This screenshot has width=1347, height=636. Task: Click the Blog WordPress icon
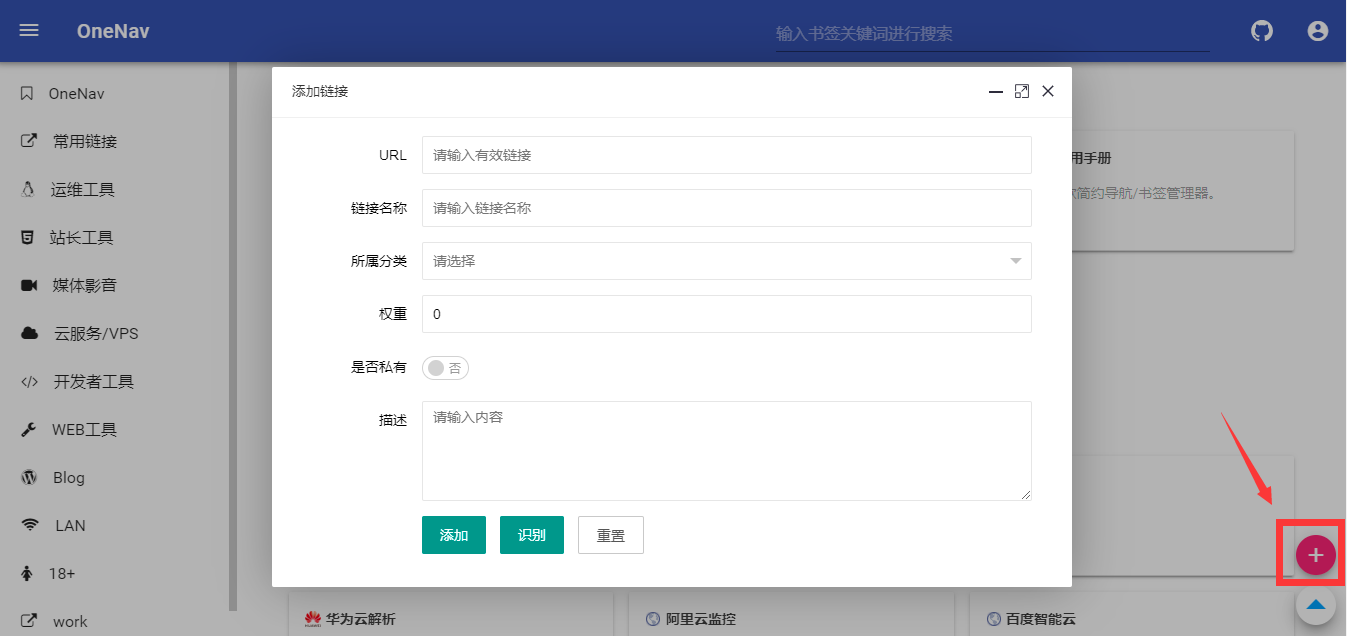[x=28, y=477]
